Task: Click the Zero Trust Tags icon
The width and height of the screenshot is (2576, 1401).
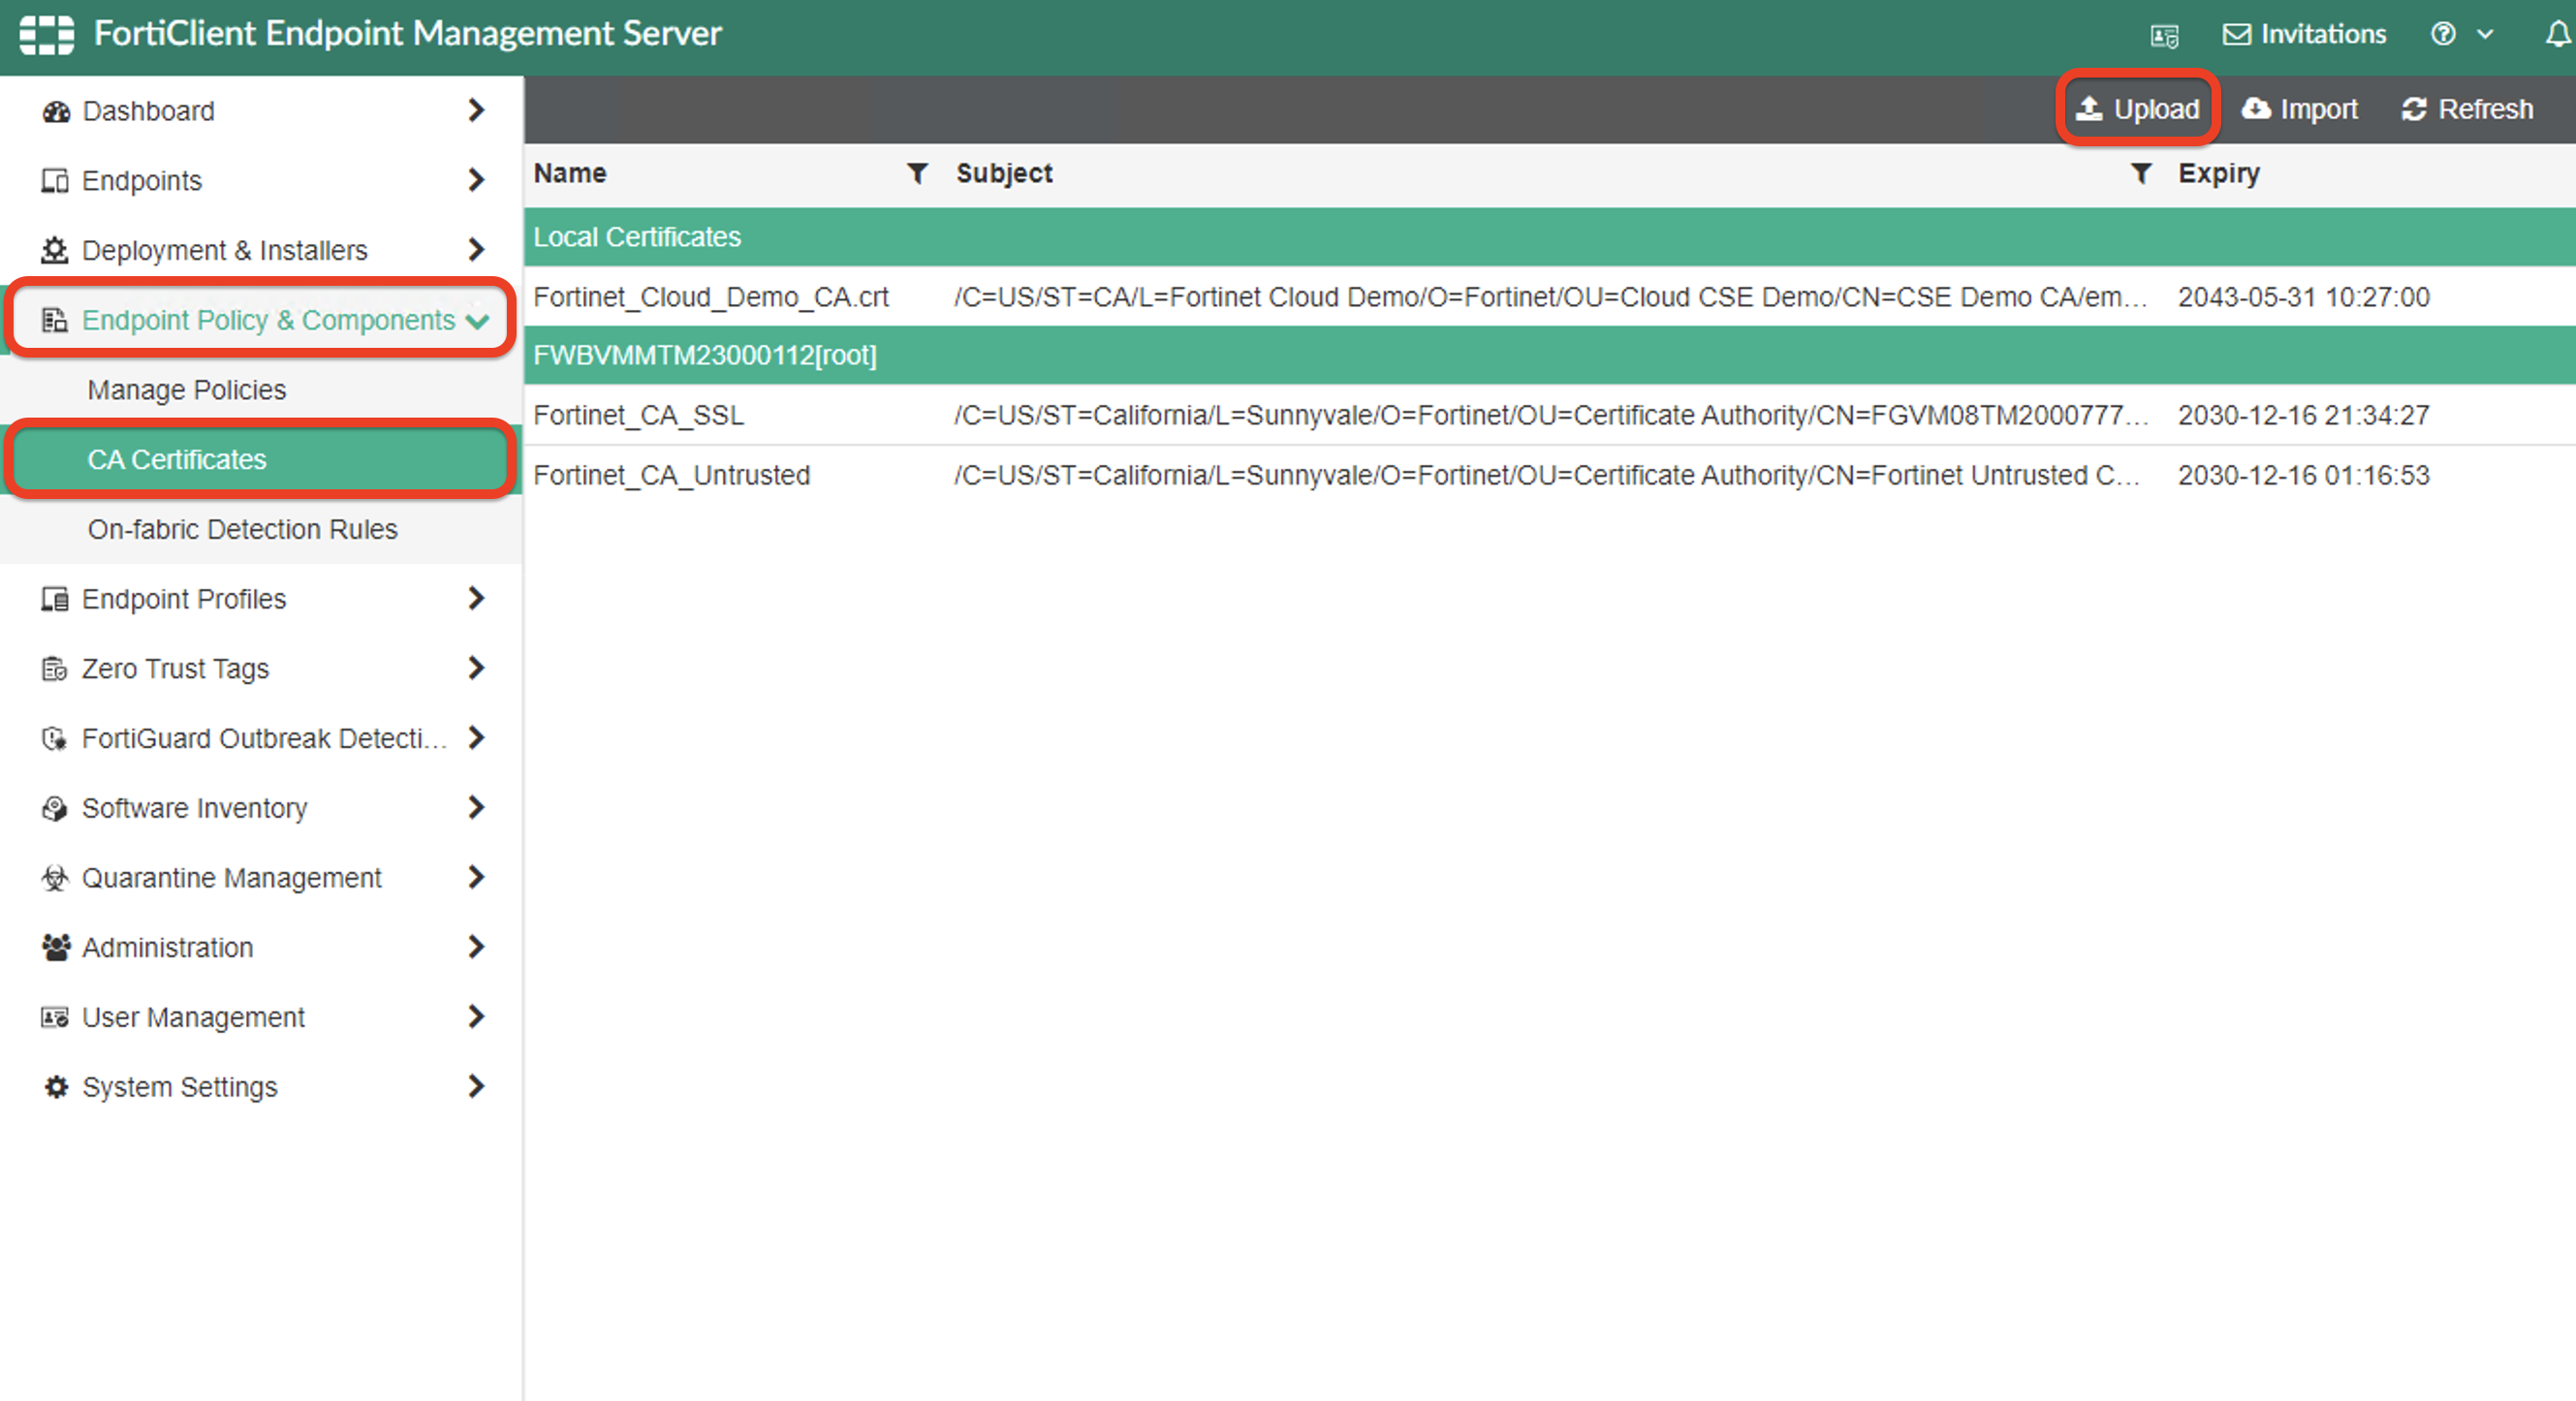Action: (x=55, y=669)
